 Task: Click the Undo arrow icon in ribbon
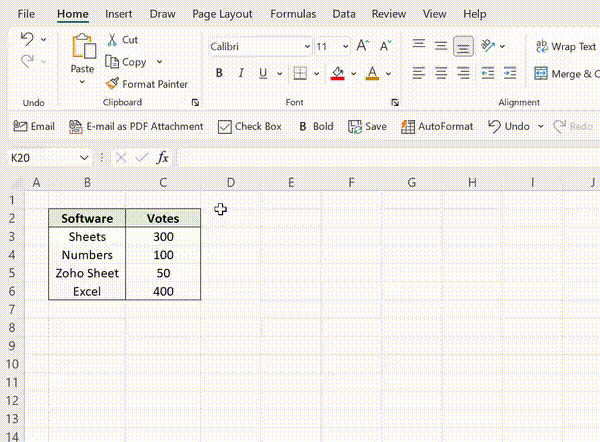pyautogui.click(x=27, y=39)
